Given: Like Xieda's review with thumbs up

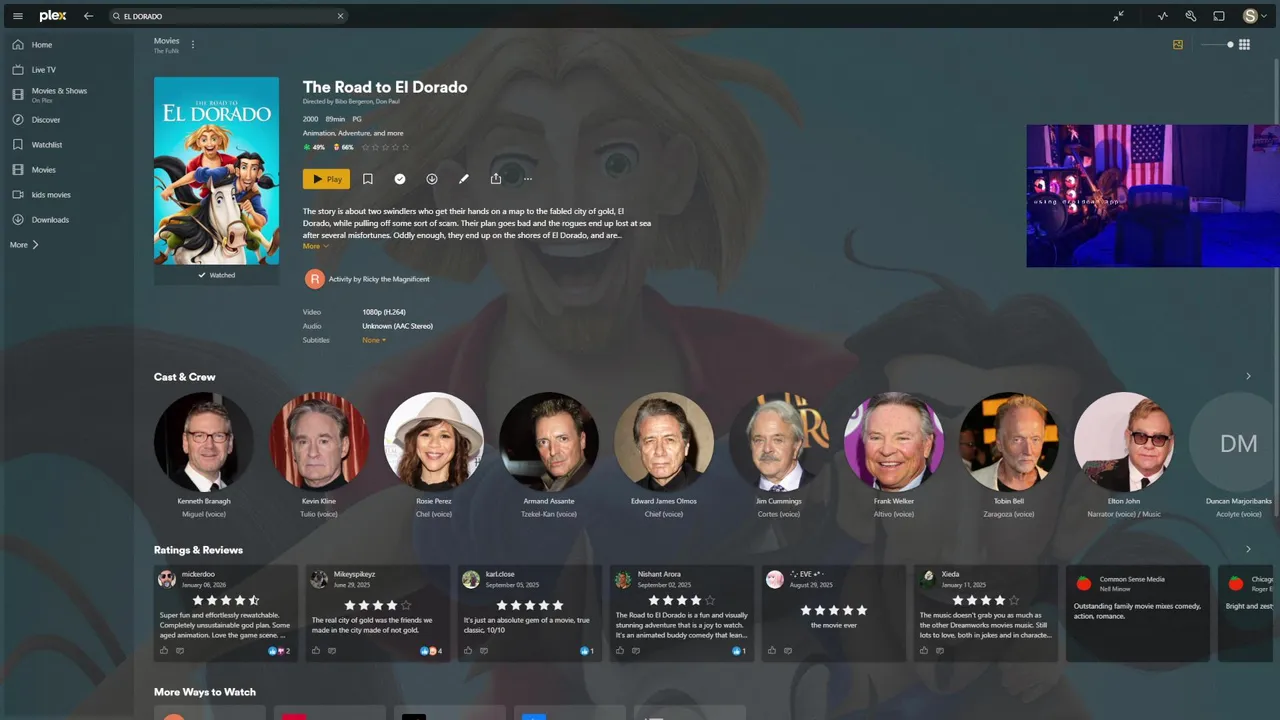Looking at the screenshot, I should click(924, 651).
